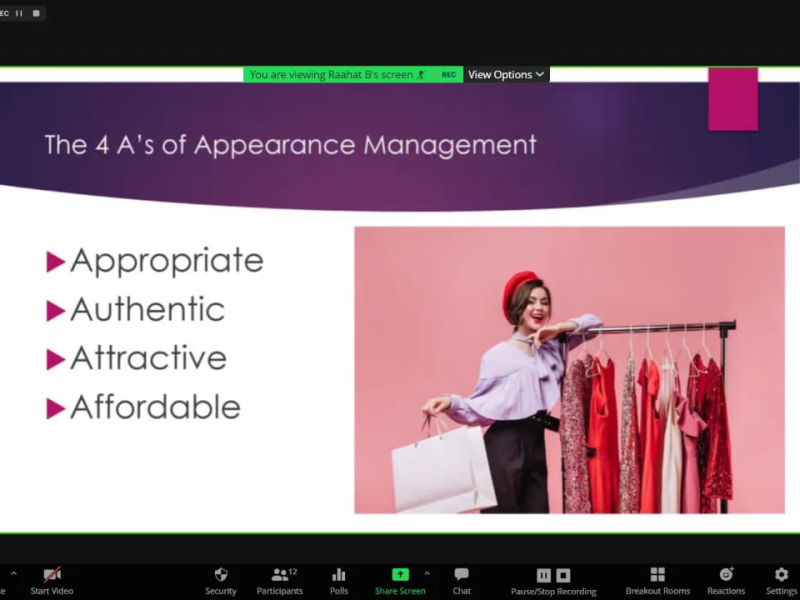Open the Security shield menu
The image size is (800, 600).
click(x=221, y=575)
